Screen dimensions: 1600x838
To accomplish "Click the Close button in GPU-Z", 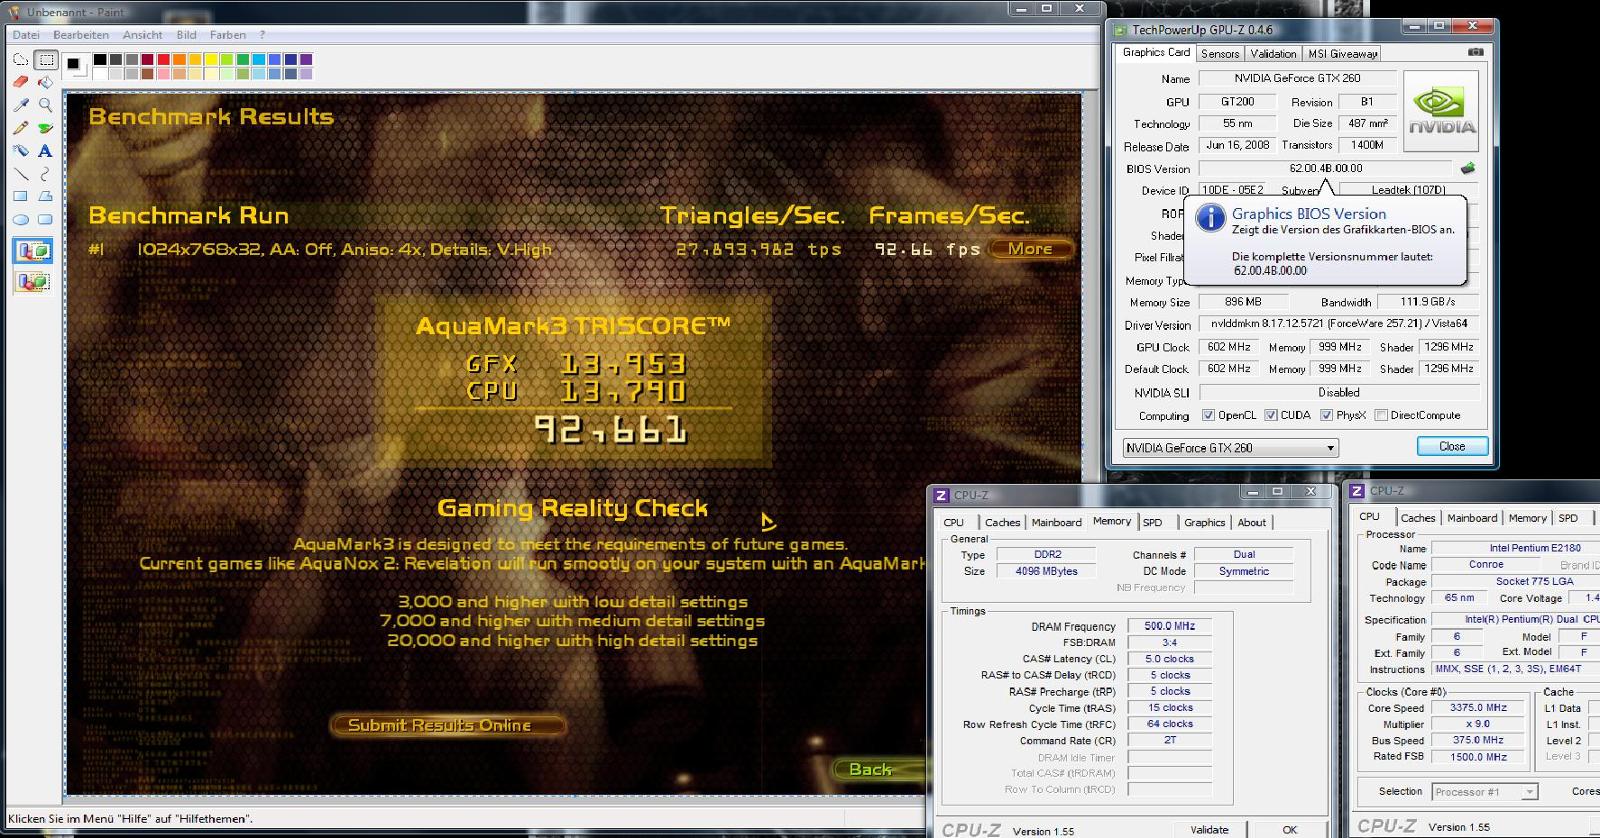I will point(1452,446).
